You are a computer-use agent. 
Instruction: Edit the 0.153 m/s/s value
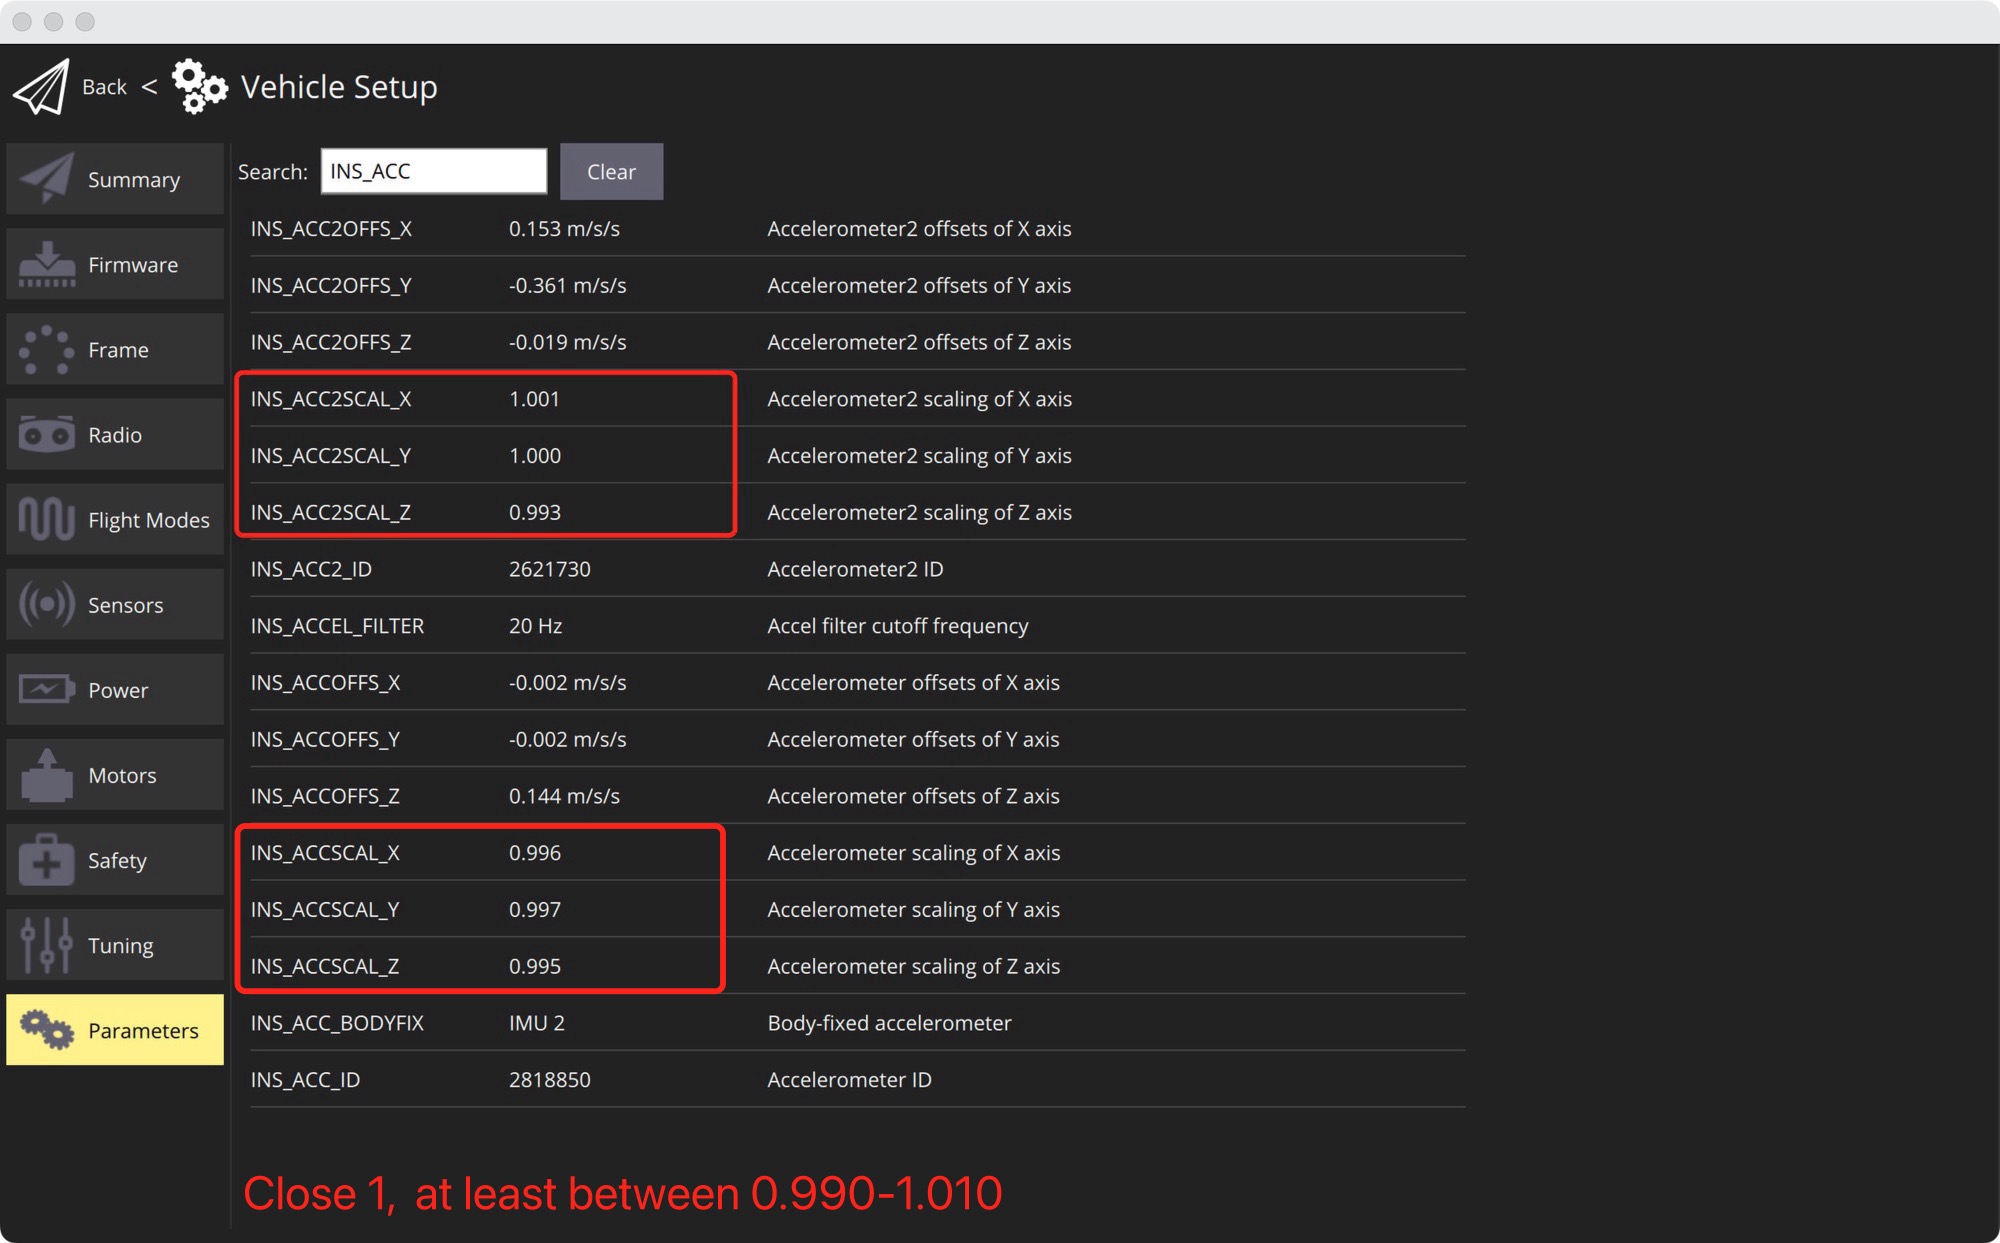(564, 229)
